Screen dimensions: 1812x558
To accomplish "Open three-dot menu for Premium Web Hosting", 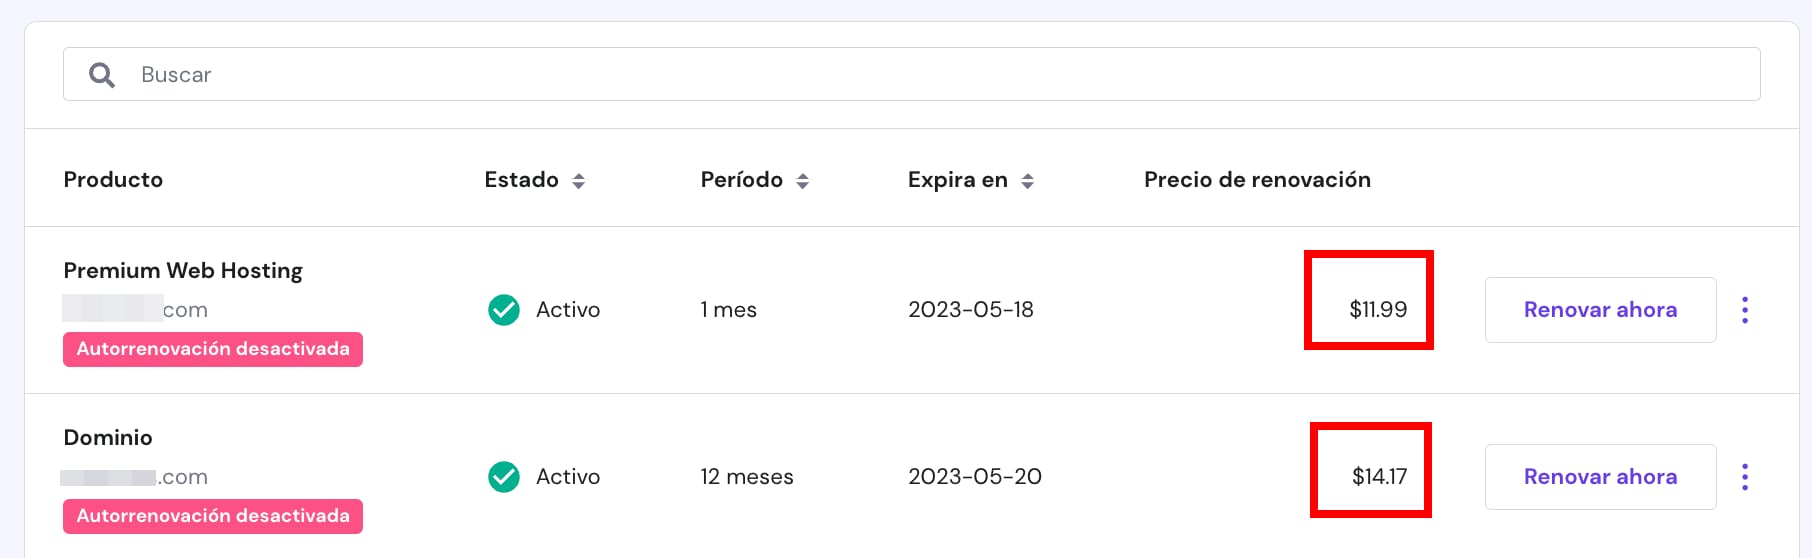I will click(x=1745, y=310).
